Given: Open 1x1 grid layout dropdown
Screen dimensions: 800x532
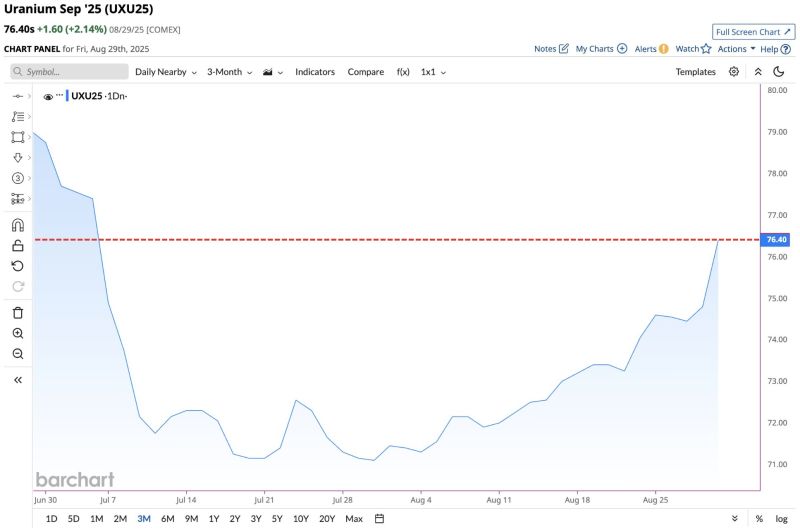Looking at the screenshot, I should (433, 72).
